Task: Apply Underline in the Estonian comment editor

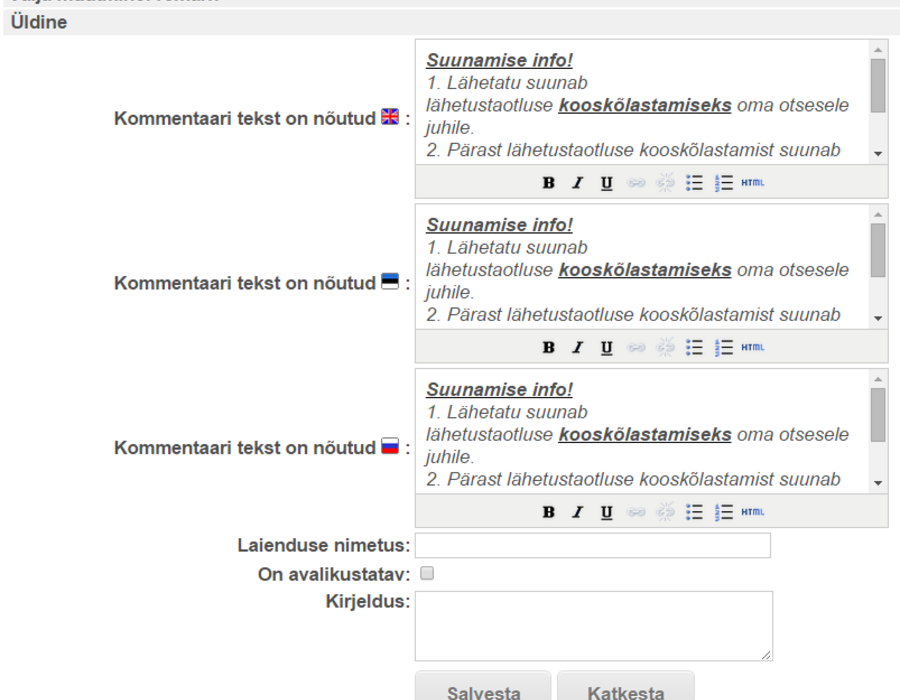Action: click(x=607, y=348)
